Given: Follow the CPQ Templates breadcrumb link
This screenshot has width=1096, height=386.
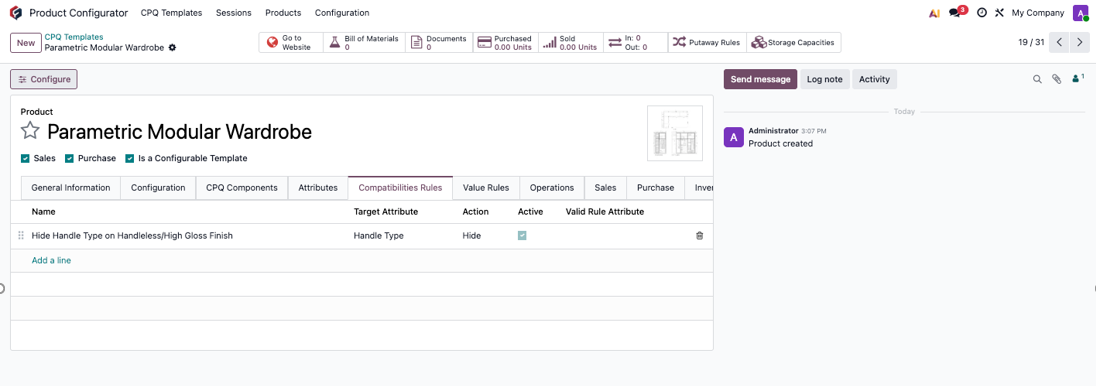Looking at the screenshot, I should [74, 37].
